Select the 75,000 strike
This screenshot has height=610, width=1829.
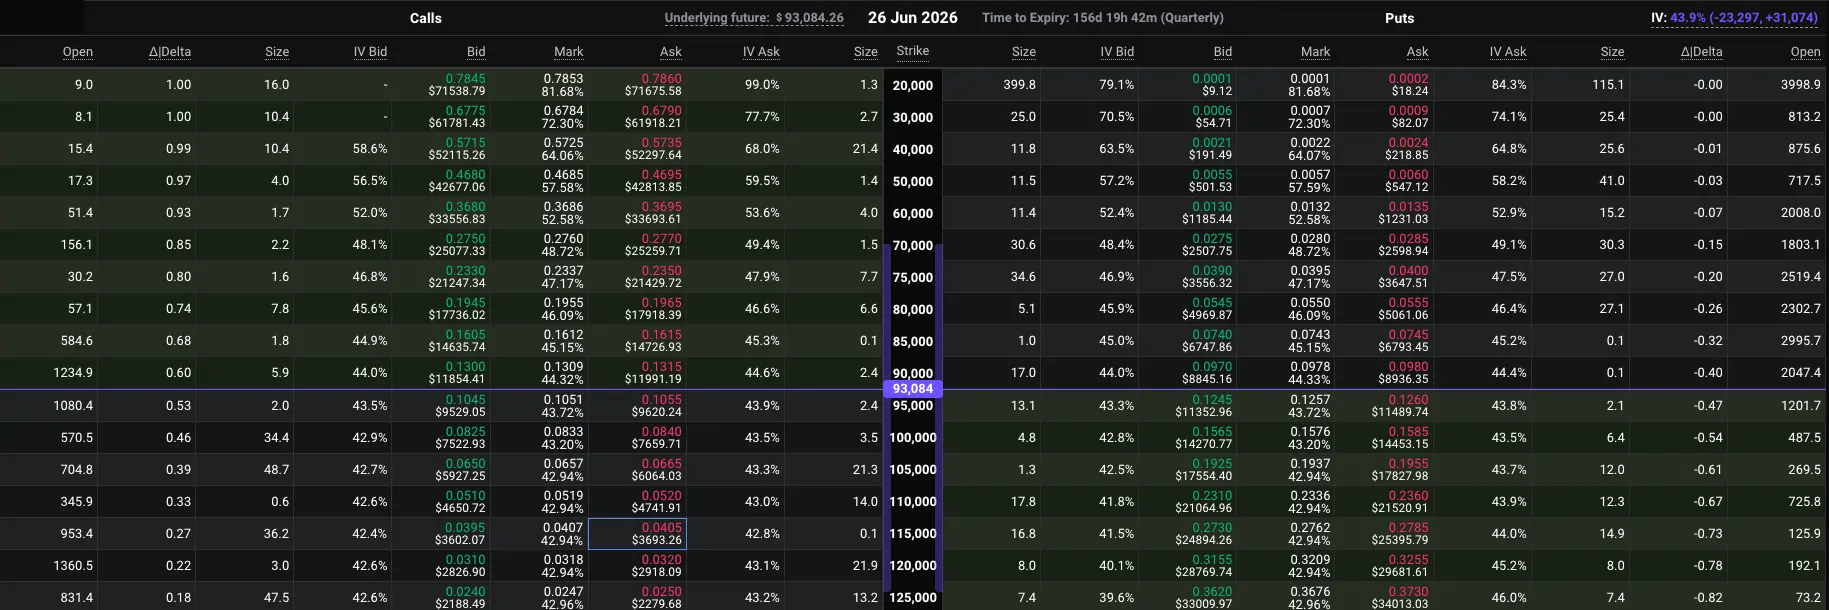coord(913,278)
